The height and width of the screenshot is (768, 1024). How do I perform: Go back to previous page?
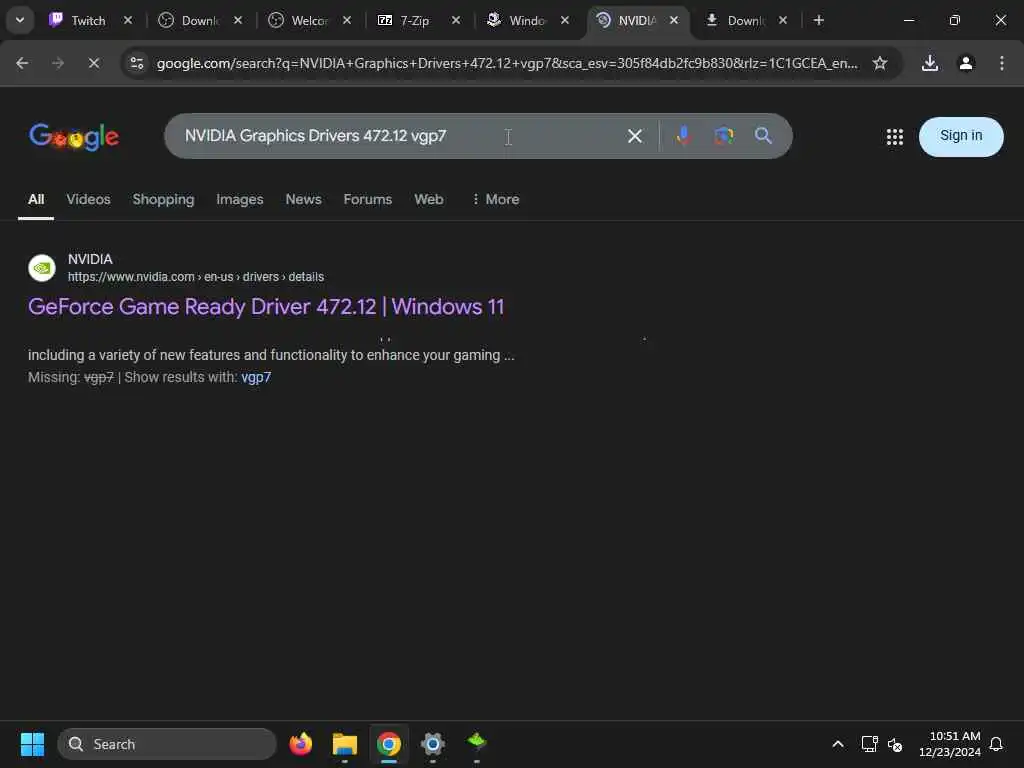click(x=22, y=63)
